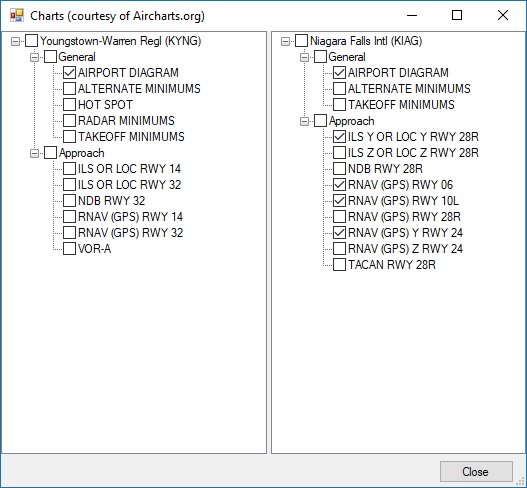Collapse the Niagara Falls Intl (KIAG) node

coord(285,41)
